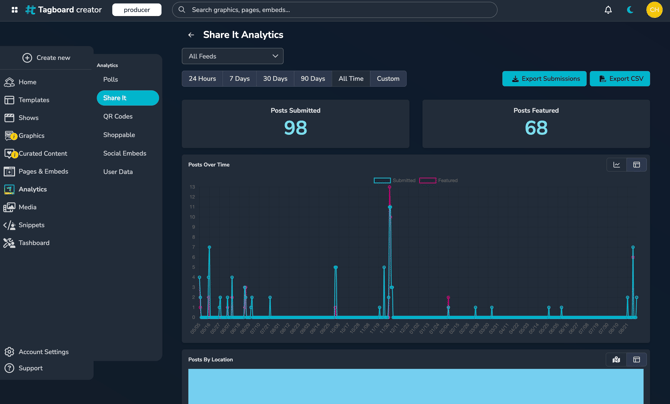Select the 90 Days range

point(313,79)
